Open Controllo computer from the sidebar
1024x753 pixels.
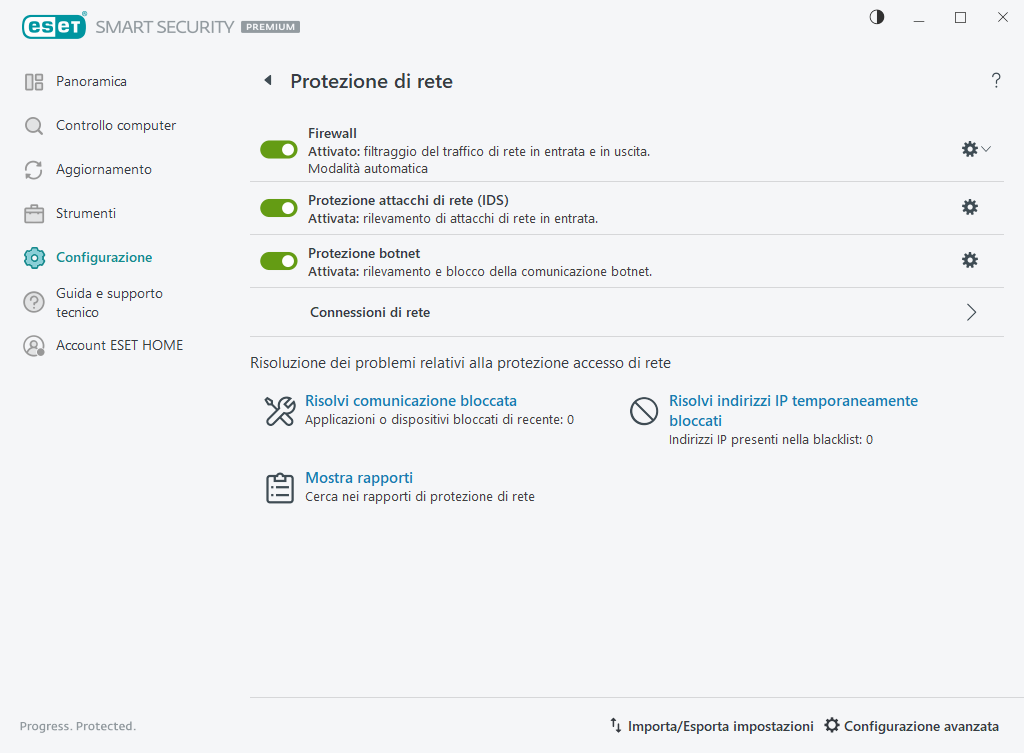[33, 125]
